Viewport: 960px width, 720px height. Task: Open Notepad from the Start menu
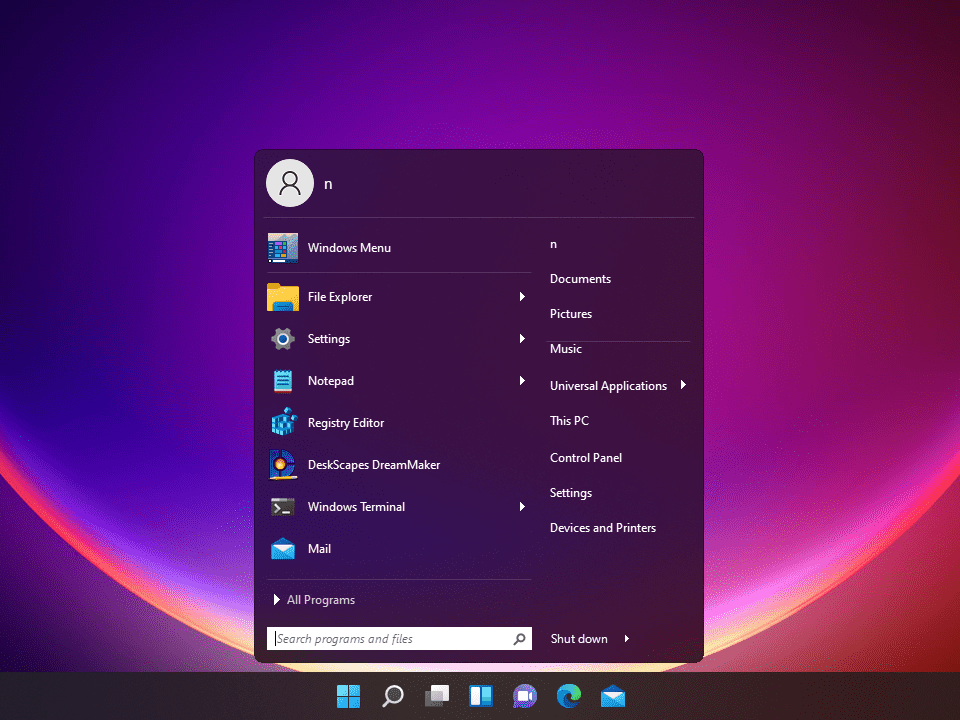pyautogui.click(x=330, y=380)
